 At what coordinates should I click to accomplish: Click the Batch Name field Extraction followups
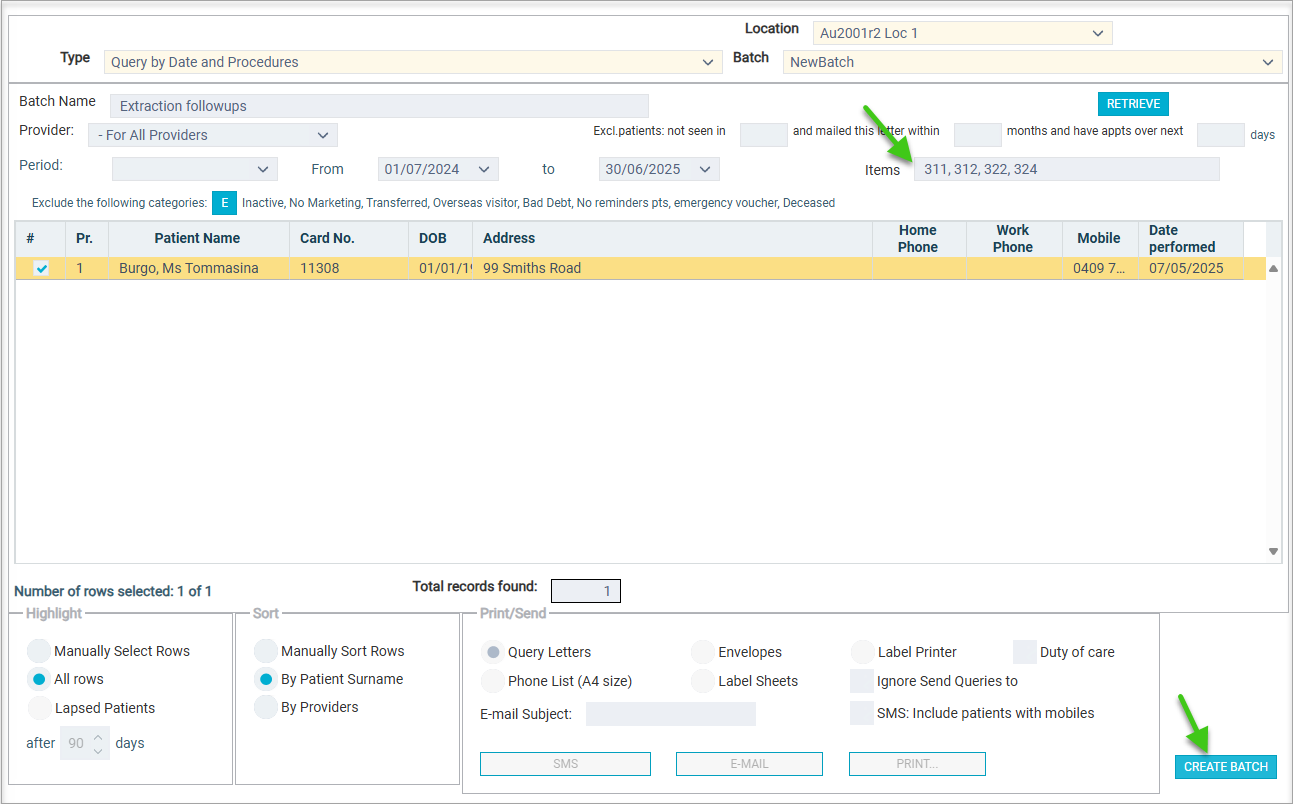(378, 106)
